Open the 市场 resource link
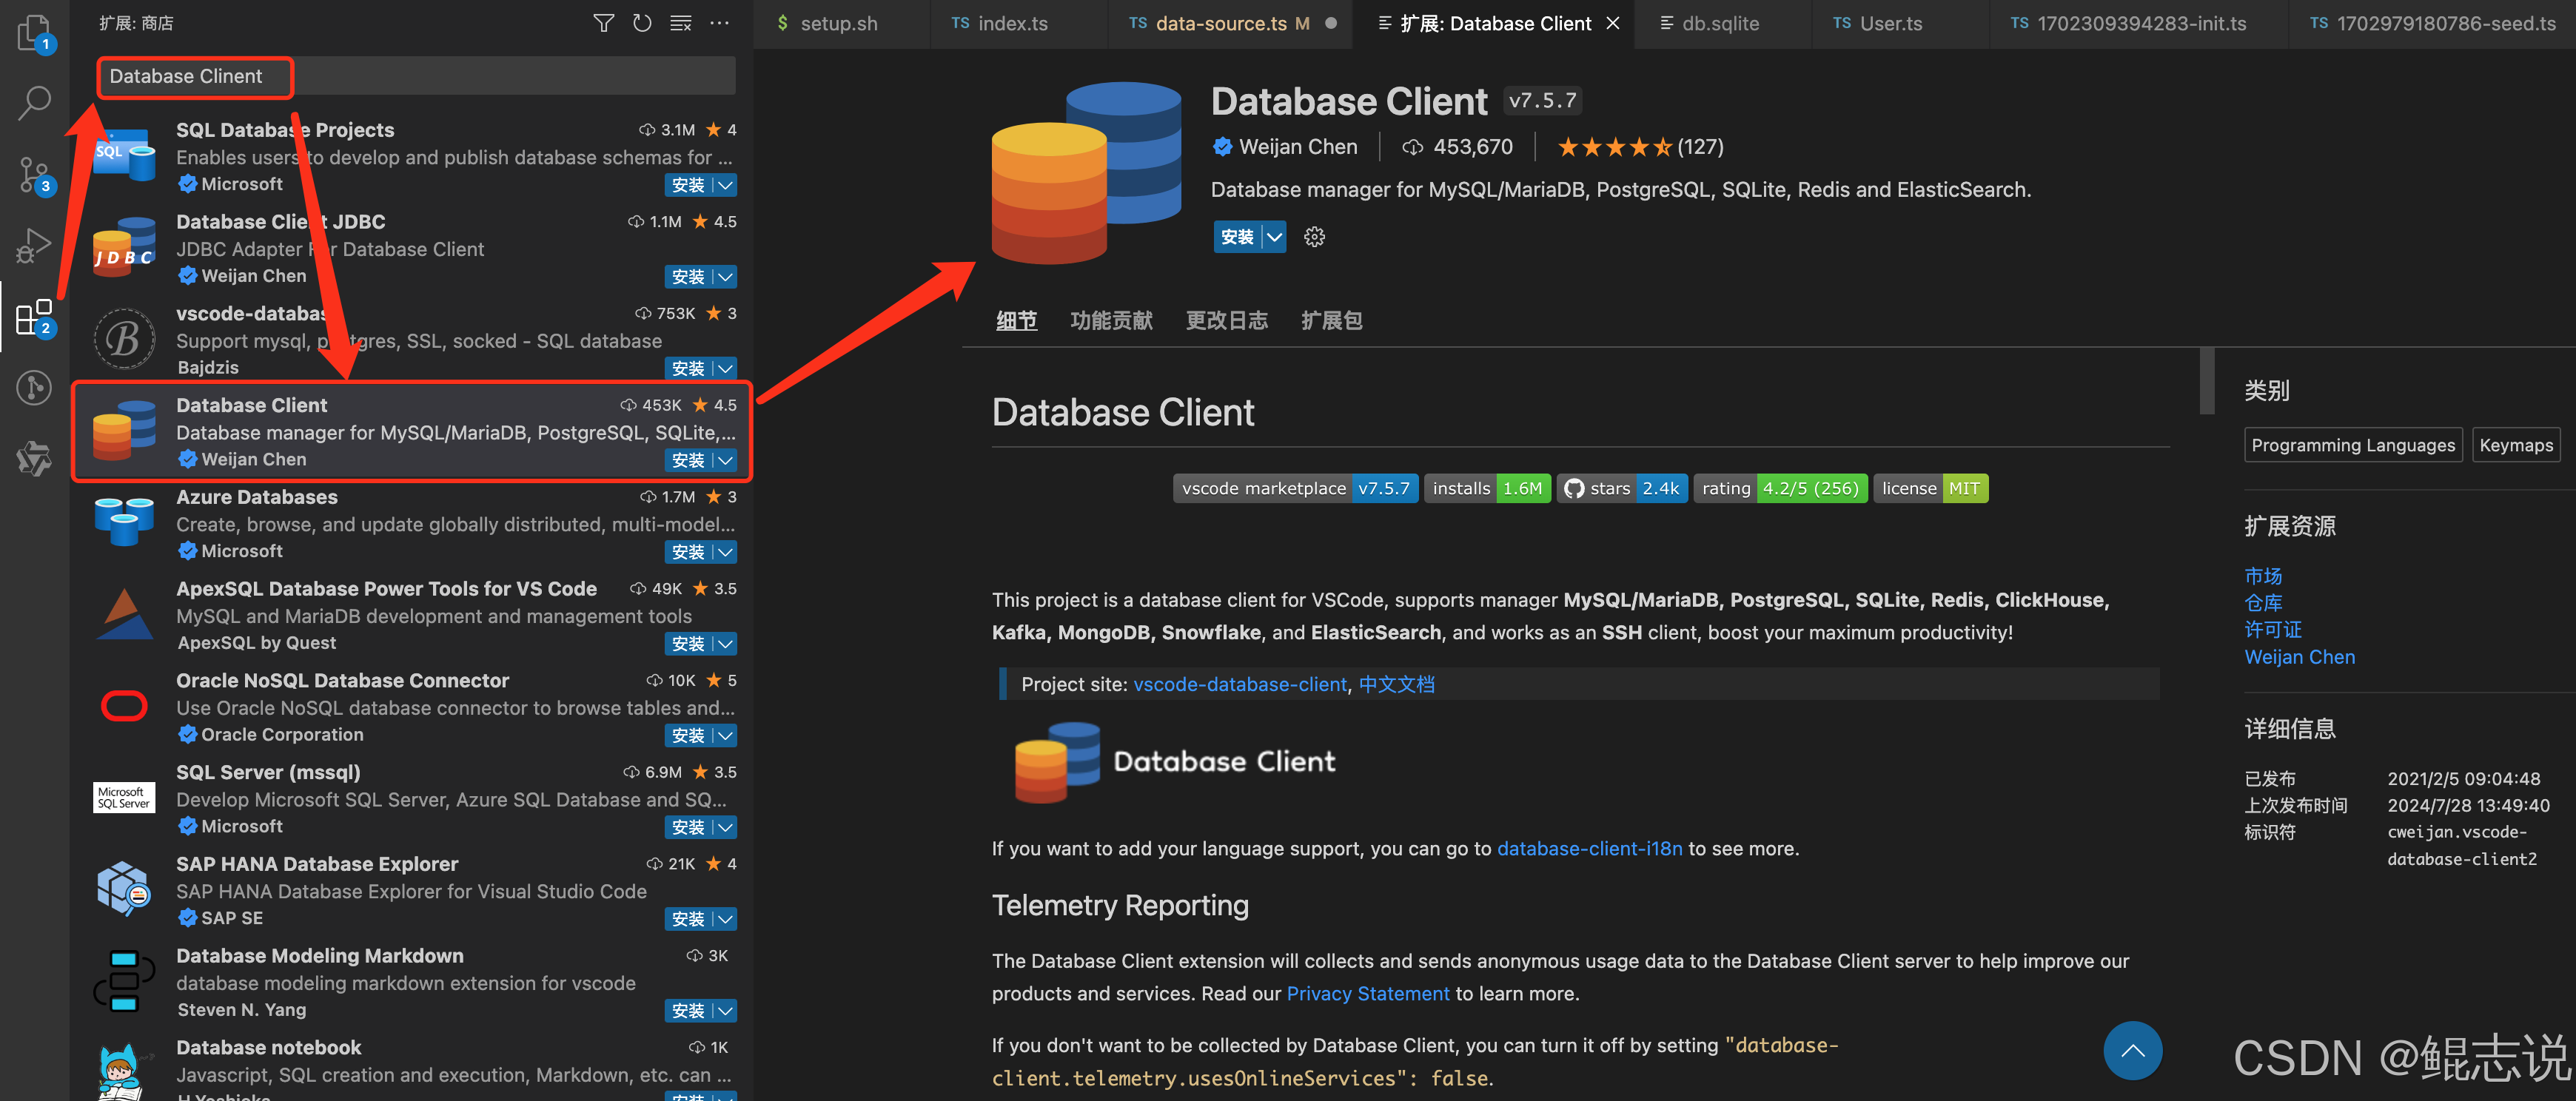 (x=2263, y=576)
